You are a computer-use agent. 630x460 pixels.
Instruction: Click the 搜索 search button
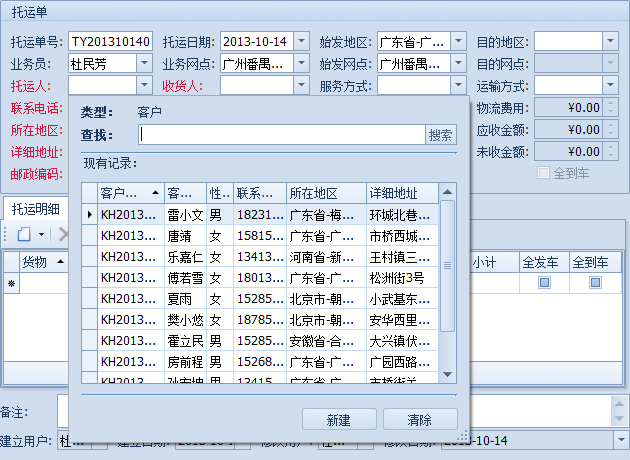pos(441,135)
